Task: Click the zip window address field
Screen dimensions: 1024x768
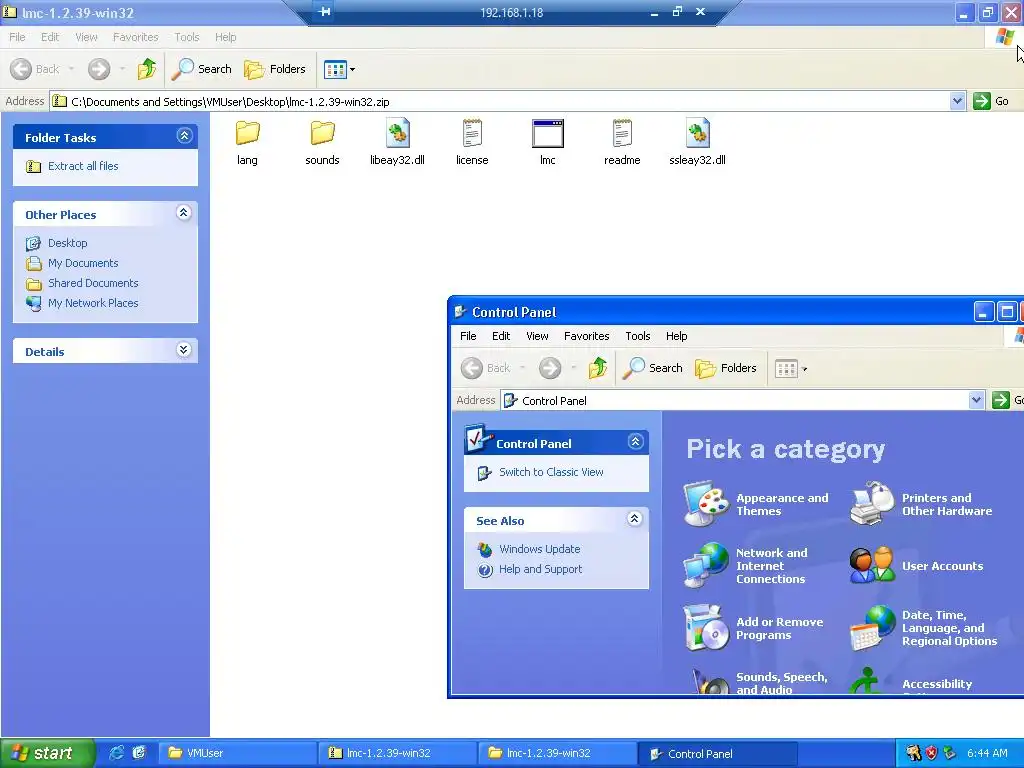Action: pyautogui.click(x=500, y=101)
